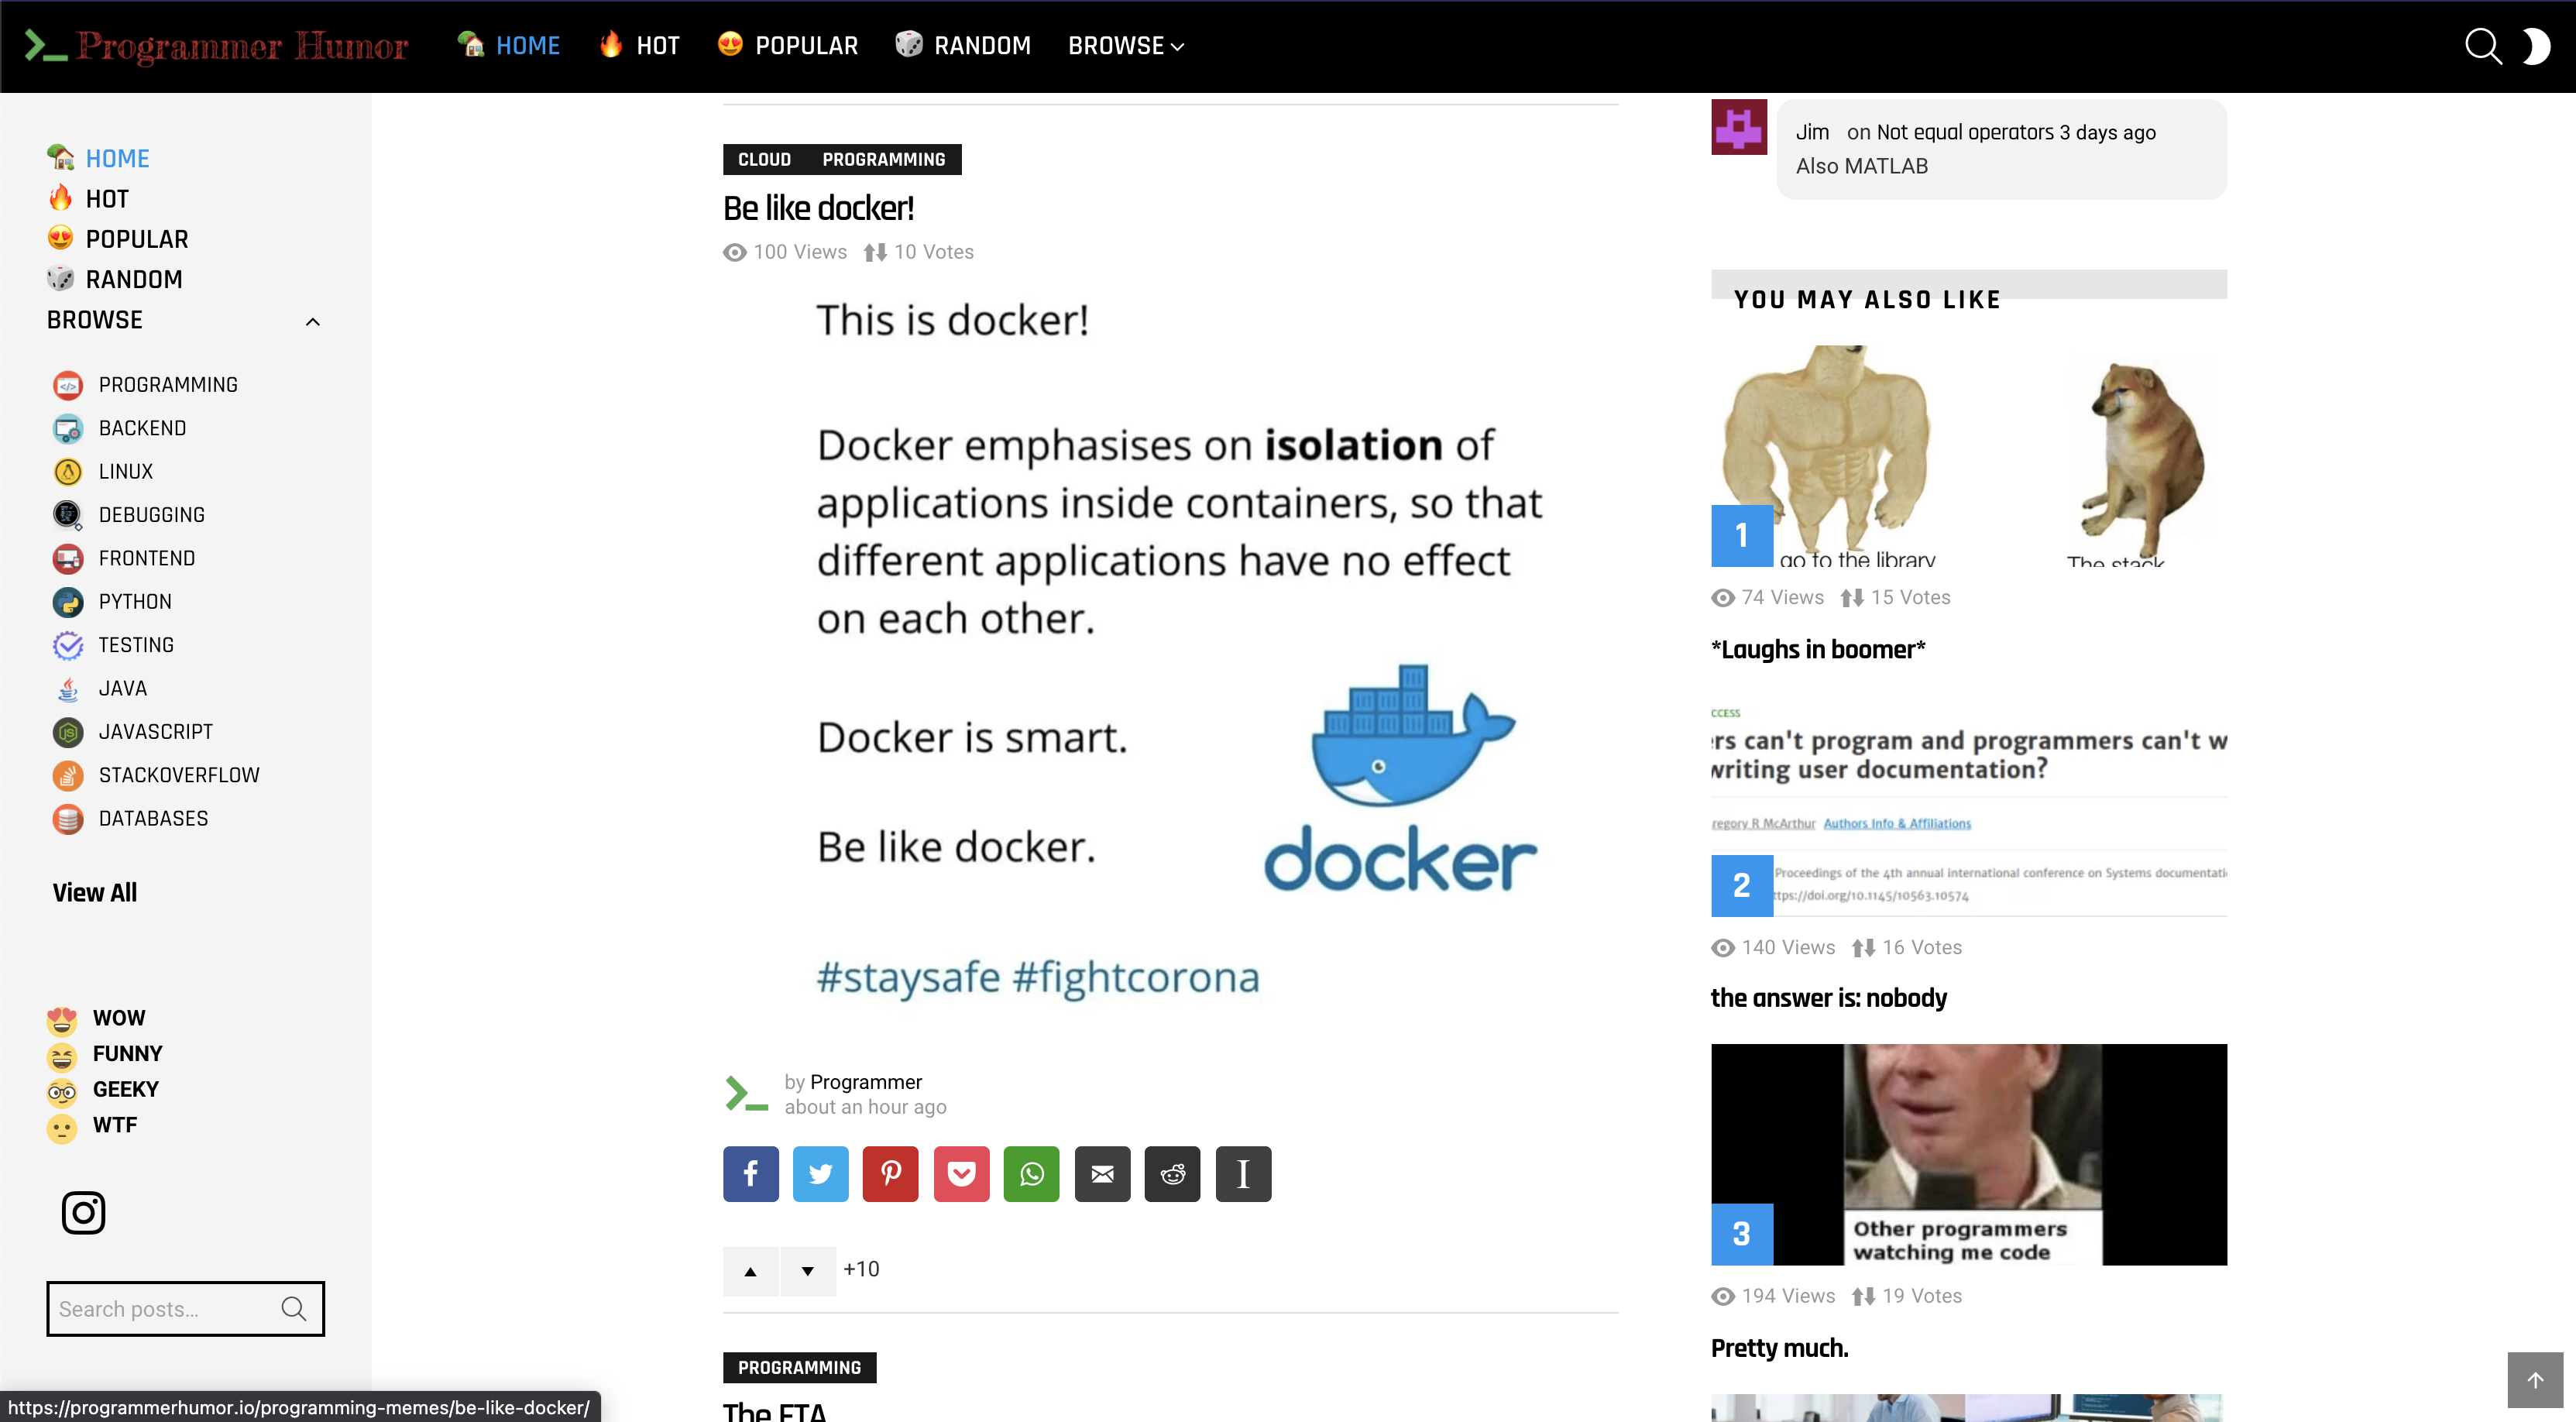This screenshot has height=1422, width=2576.
Task: Share post on Facebook
Action: [x=750, y=1173]
